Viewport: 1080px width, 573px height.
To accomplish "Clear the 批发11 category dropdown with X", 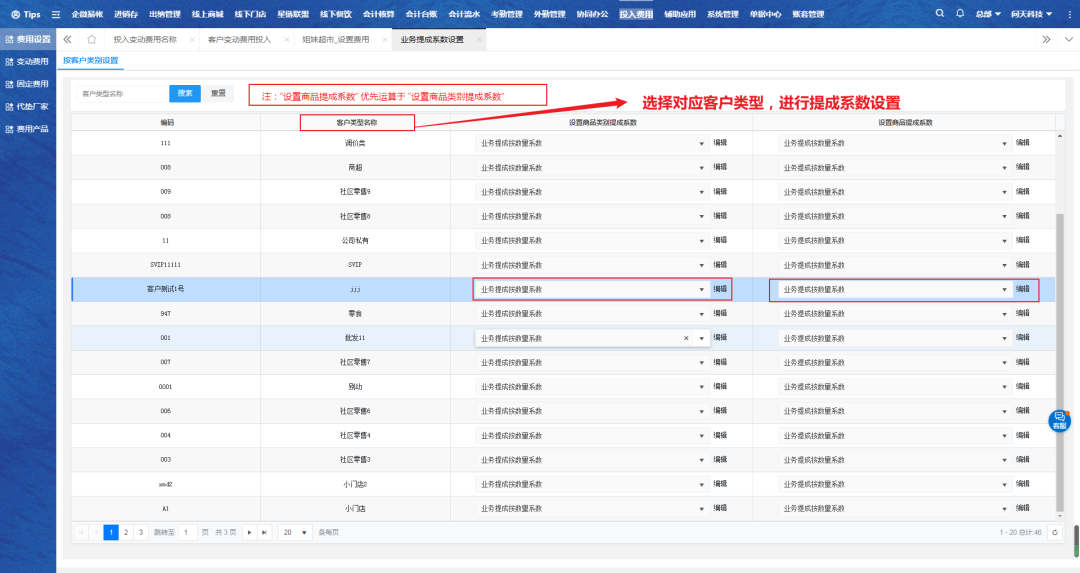I will coord(686,338).
